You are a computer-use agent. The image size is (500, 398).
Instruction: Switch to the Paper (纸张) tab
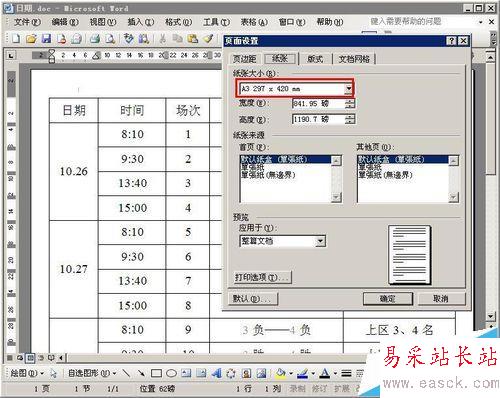coord(280,59)
